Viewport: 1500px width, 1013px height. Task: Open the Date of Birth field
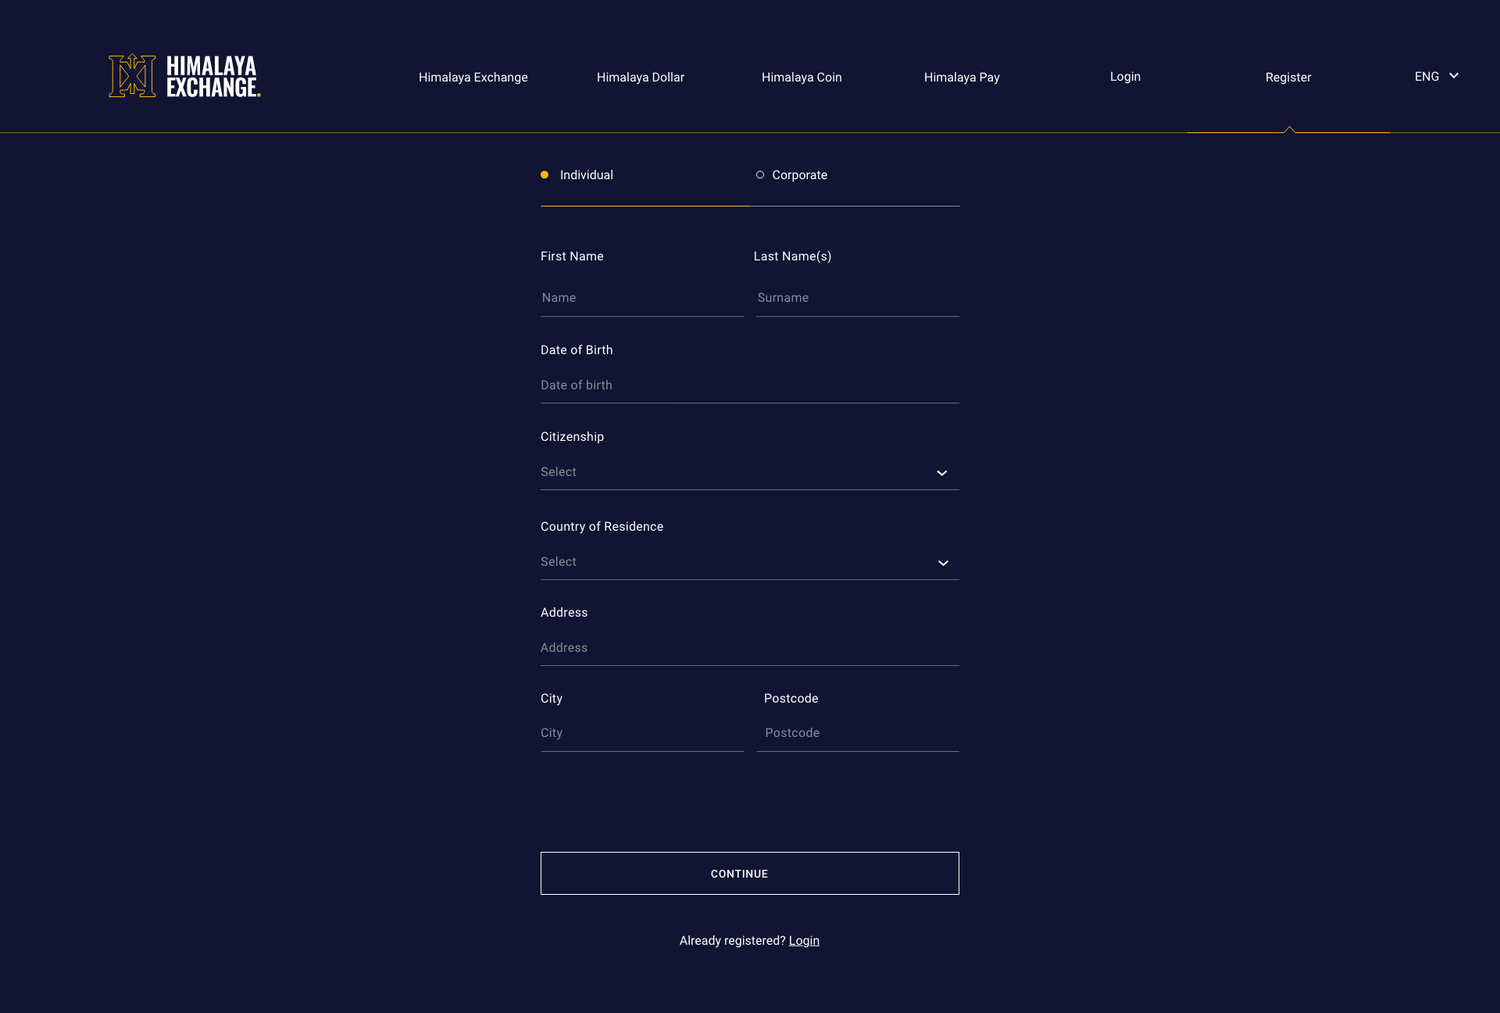(750, 385)
